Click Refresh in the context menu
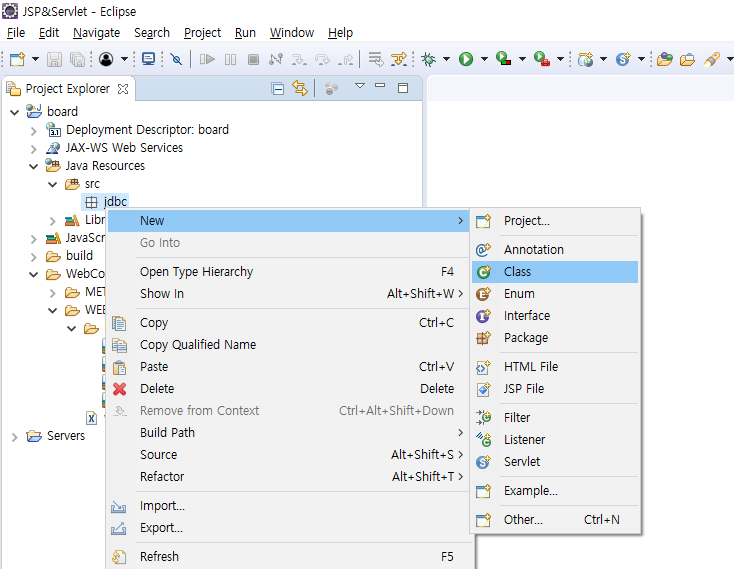734x569 pixels. tap(288, 557)
